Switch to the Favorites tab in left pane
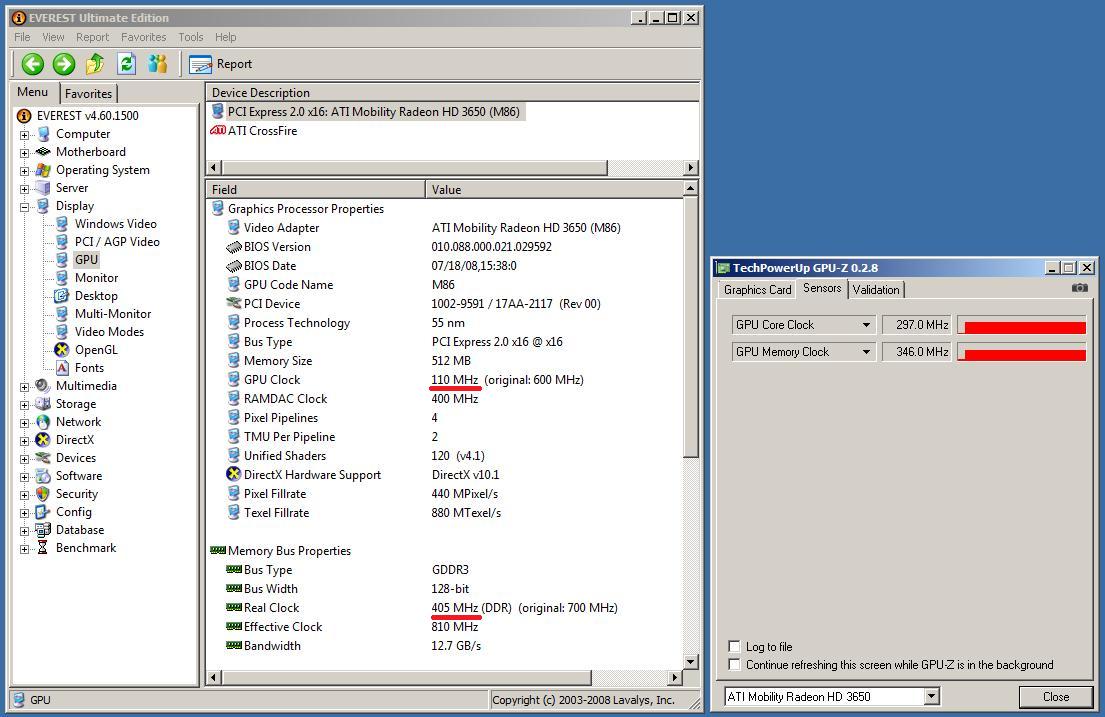 (x=89, y=94)
